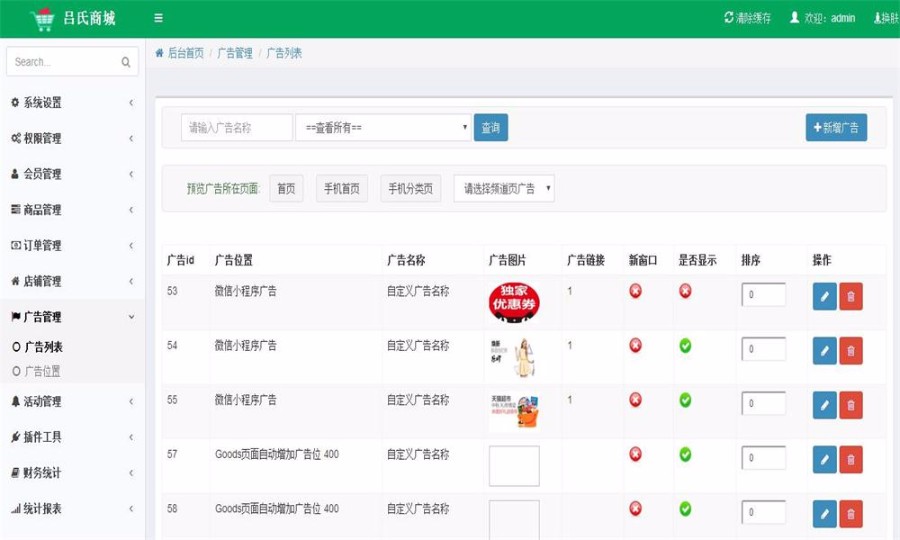Toggle new window status for ad 53

pos(635,291)
